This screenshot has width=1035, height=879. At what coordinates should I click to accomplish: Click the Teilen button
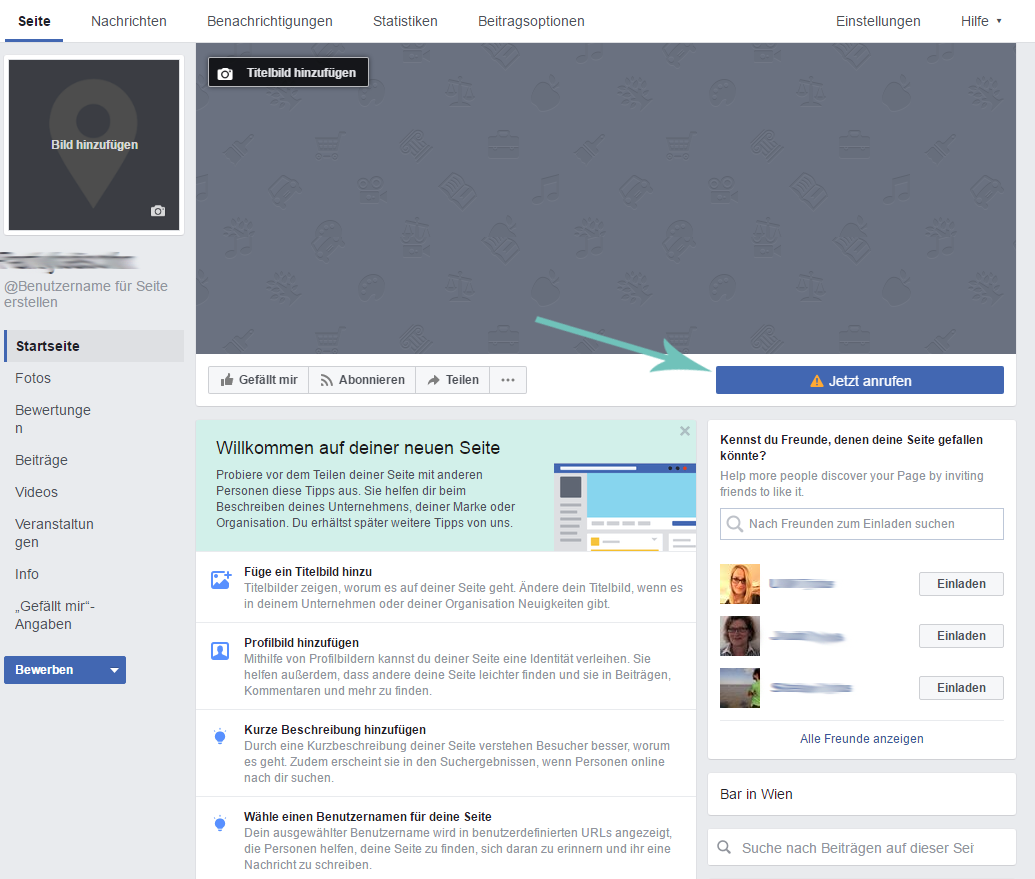(x=453, y=380)
